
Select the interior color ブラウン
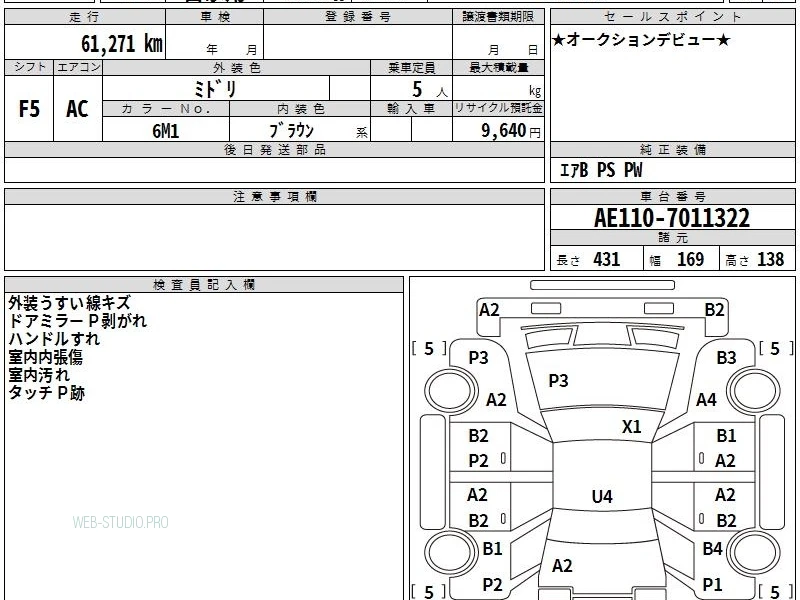click(x=291, y=130)
